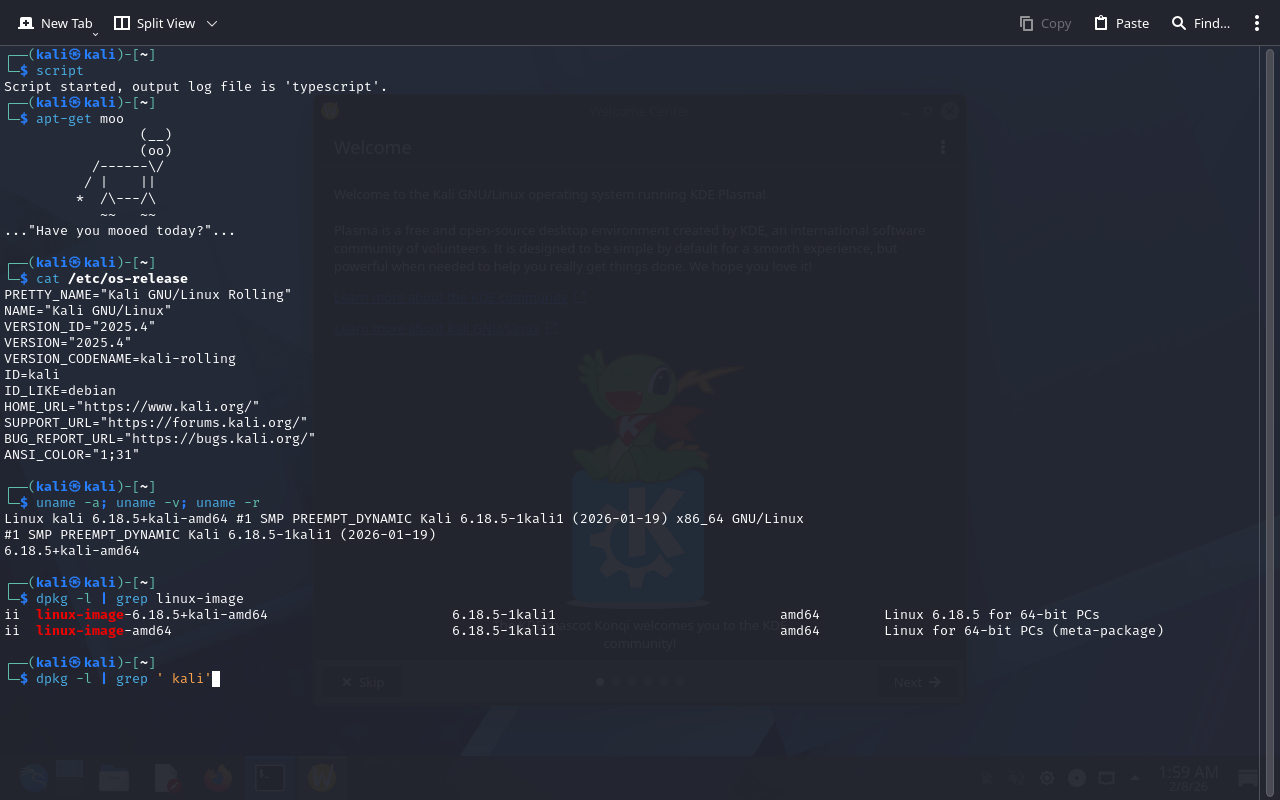Click the dimmed Skip button in Welcome dialog

(x=362, y=682)
